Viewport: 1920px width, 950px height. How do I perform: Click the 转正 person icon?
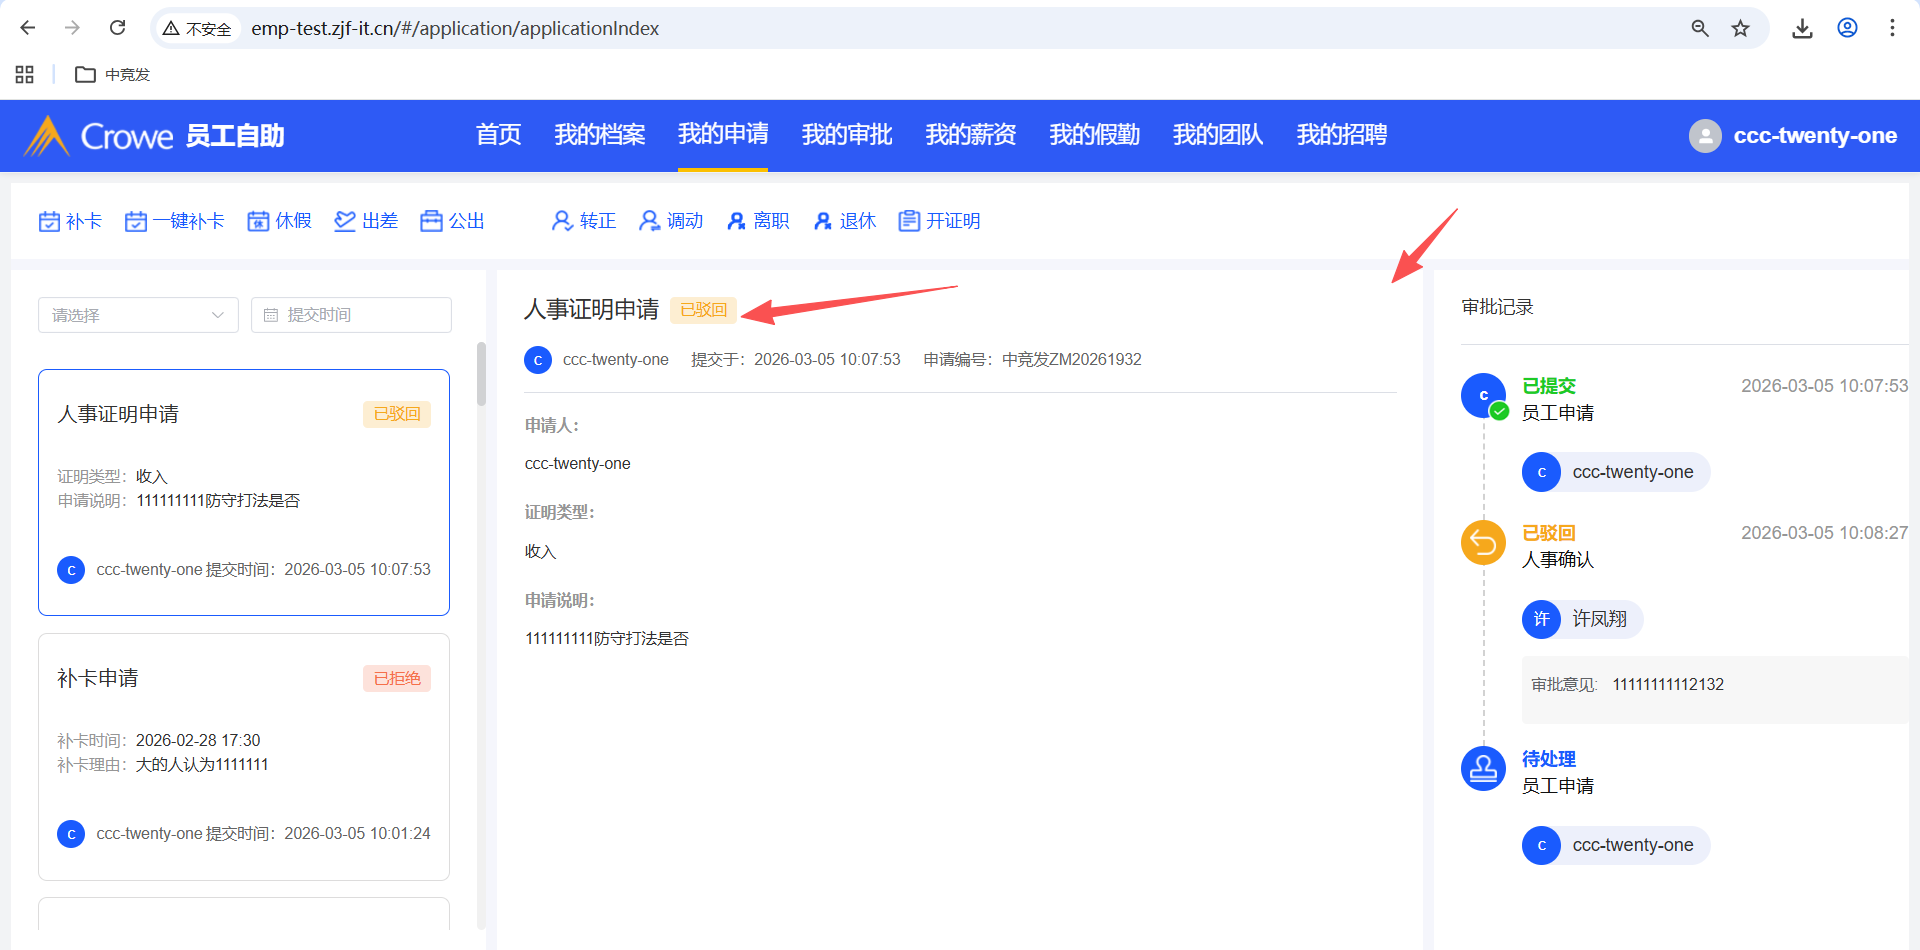[562, 221]
